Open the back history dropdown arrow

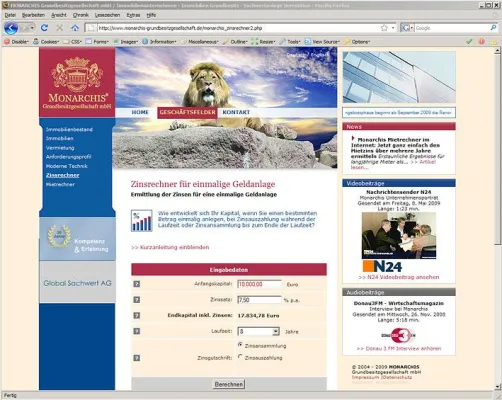click(x=32, y=28)
